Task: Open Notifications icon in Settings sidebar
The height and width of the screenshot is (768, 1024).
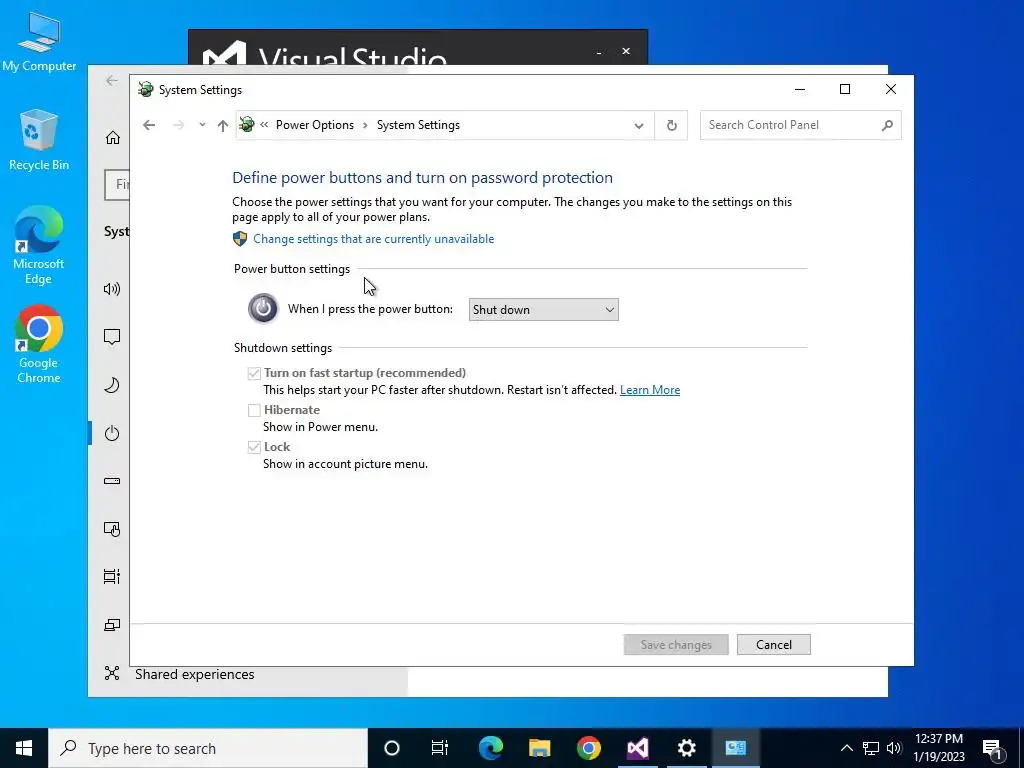Action: pos(112,337)
